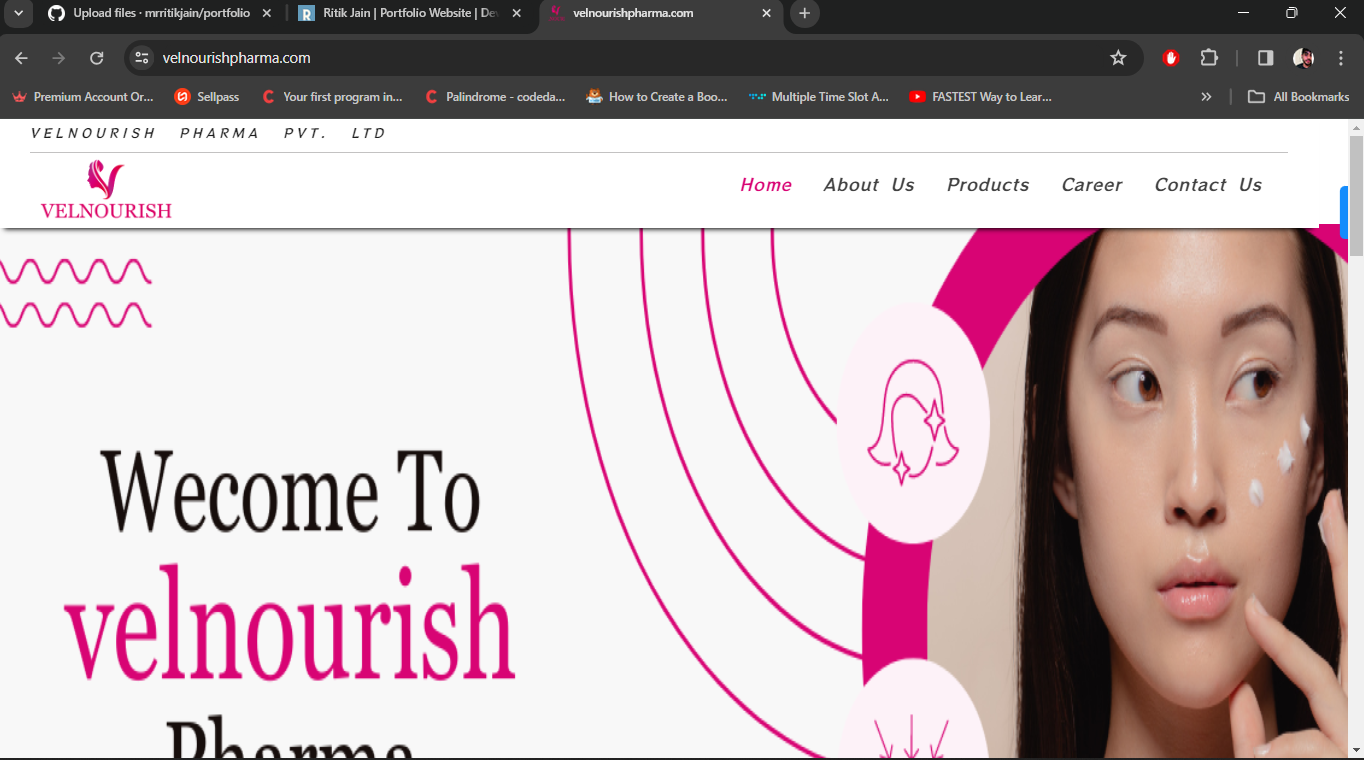This screenshot has width=1364, height=760.
Task: Open a new tab with the plus button
Action: [804, 13]
